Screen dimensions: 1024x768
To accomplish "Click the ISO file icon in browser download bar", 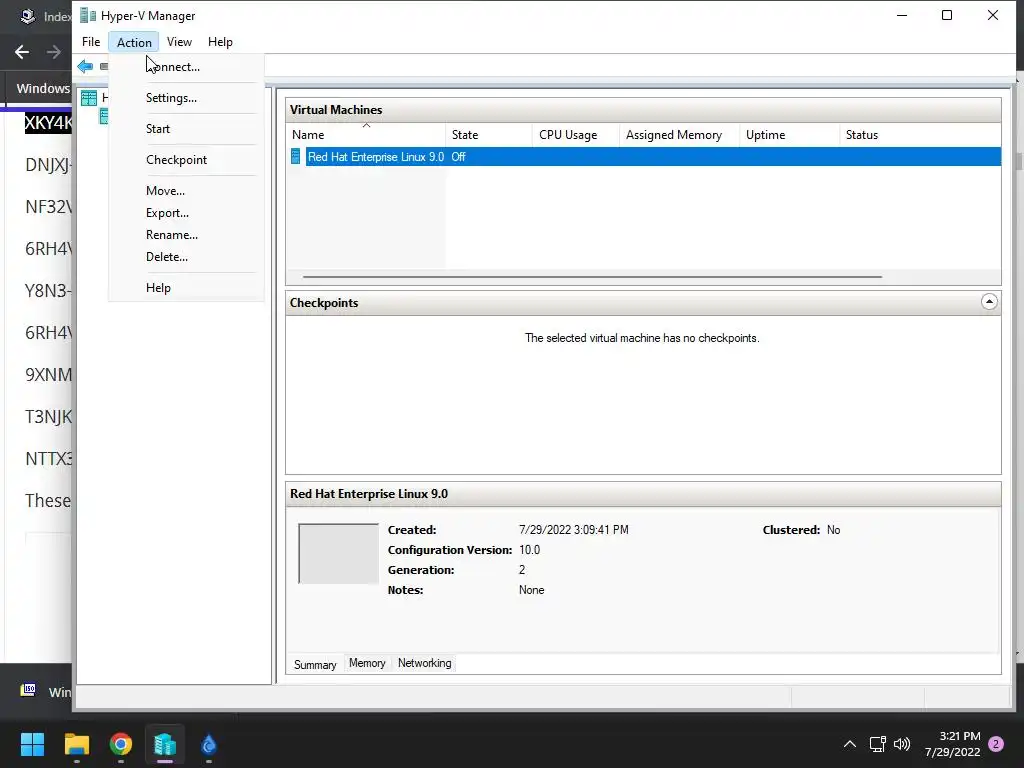I will (x=28, y=690).
